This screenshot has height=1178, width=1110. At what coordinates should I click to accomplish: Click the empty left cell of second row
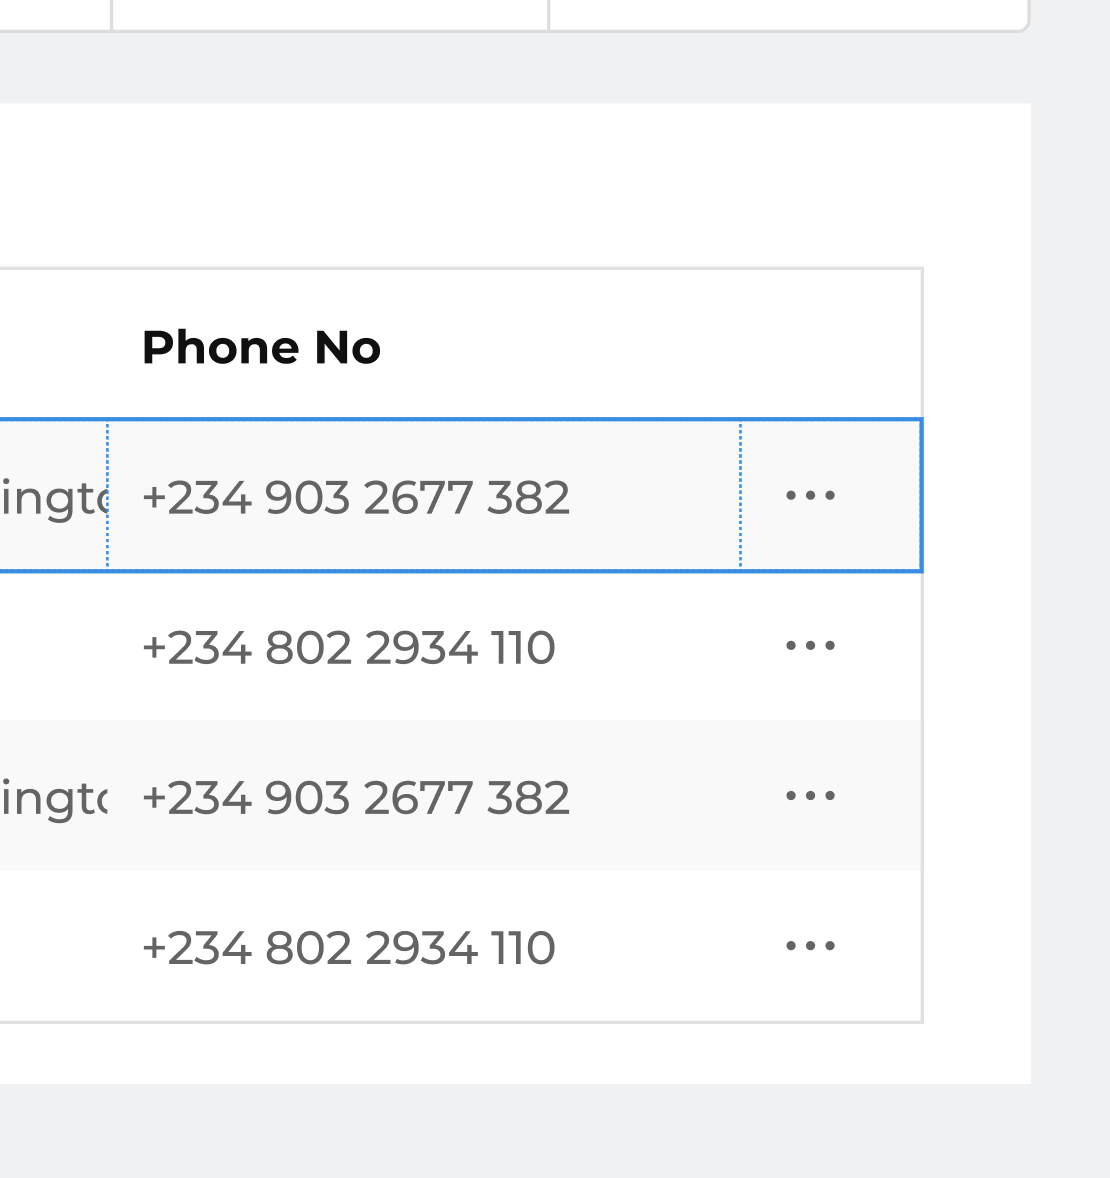point(54,646)
